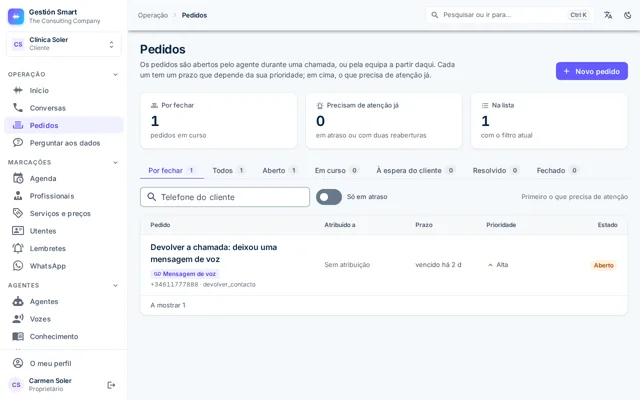Select the Pedidos sidebar icon

(18, 125)
